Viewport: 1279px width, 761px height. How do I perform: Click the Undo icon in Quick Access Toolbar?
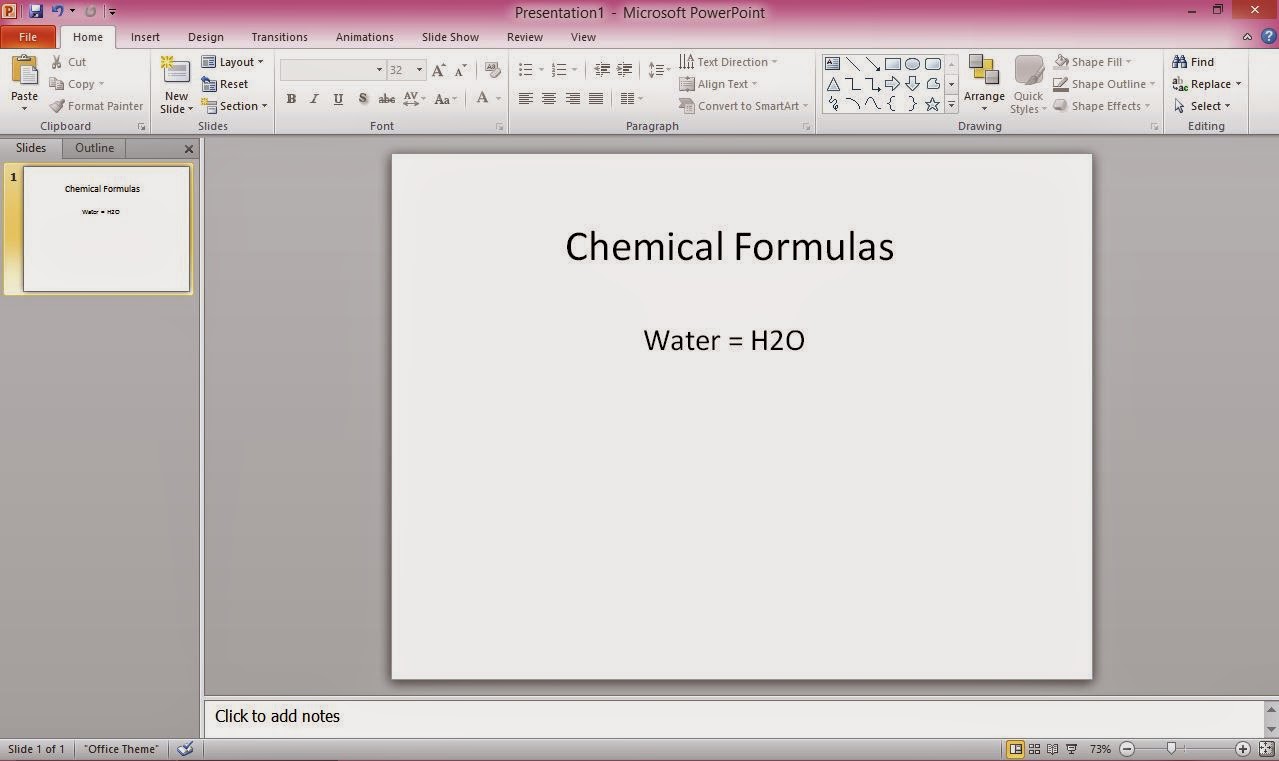tap(57, 11)
